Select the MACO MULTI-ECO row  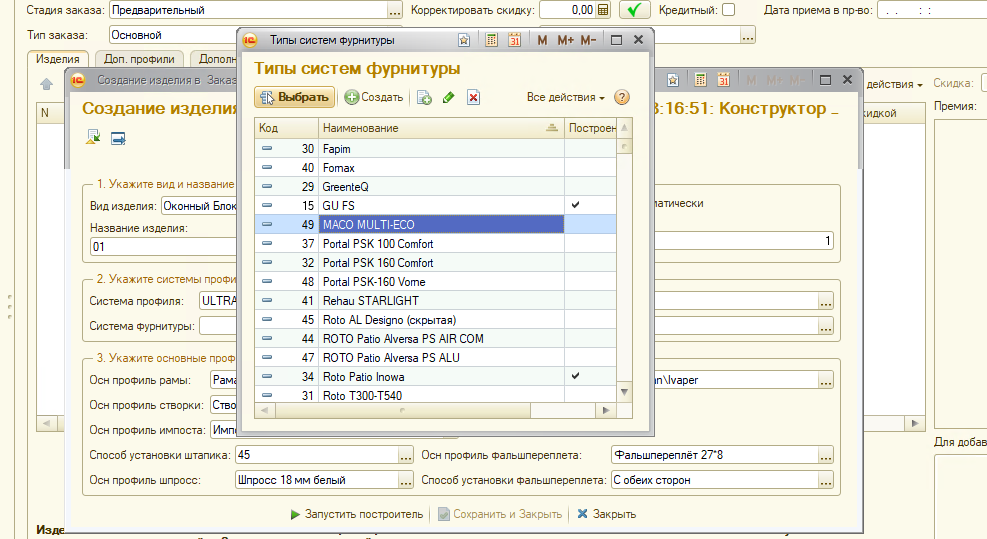(436, 224)
